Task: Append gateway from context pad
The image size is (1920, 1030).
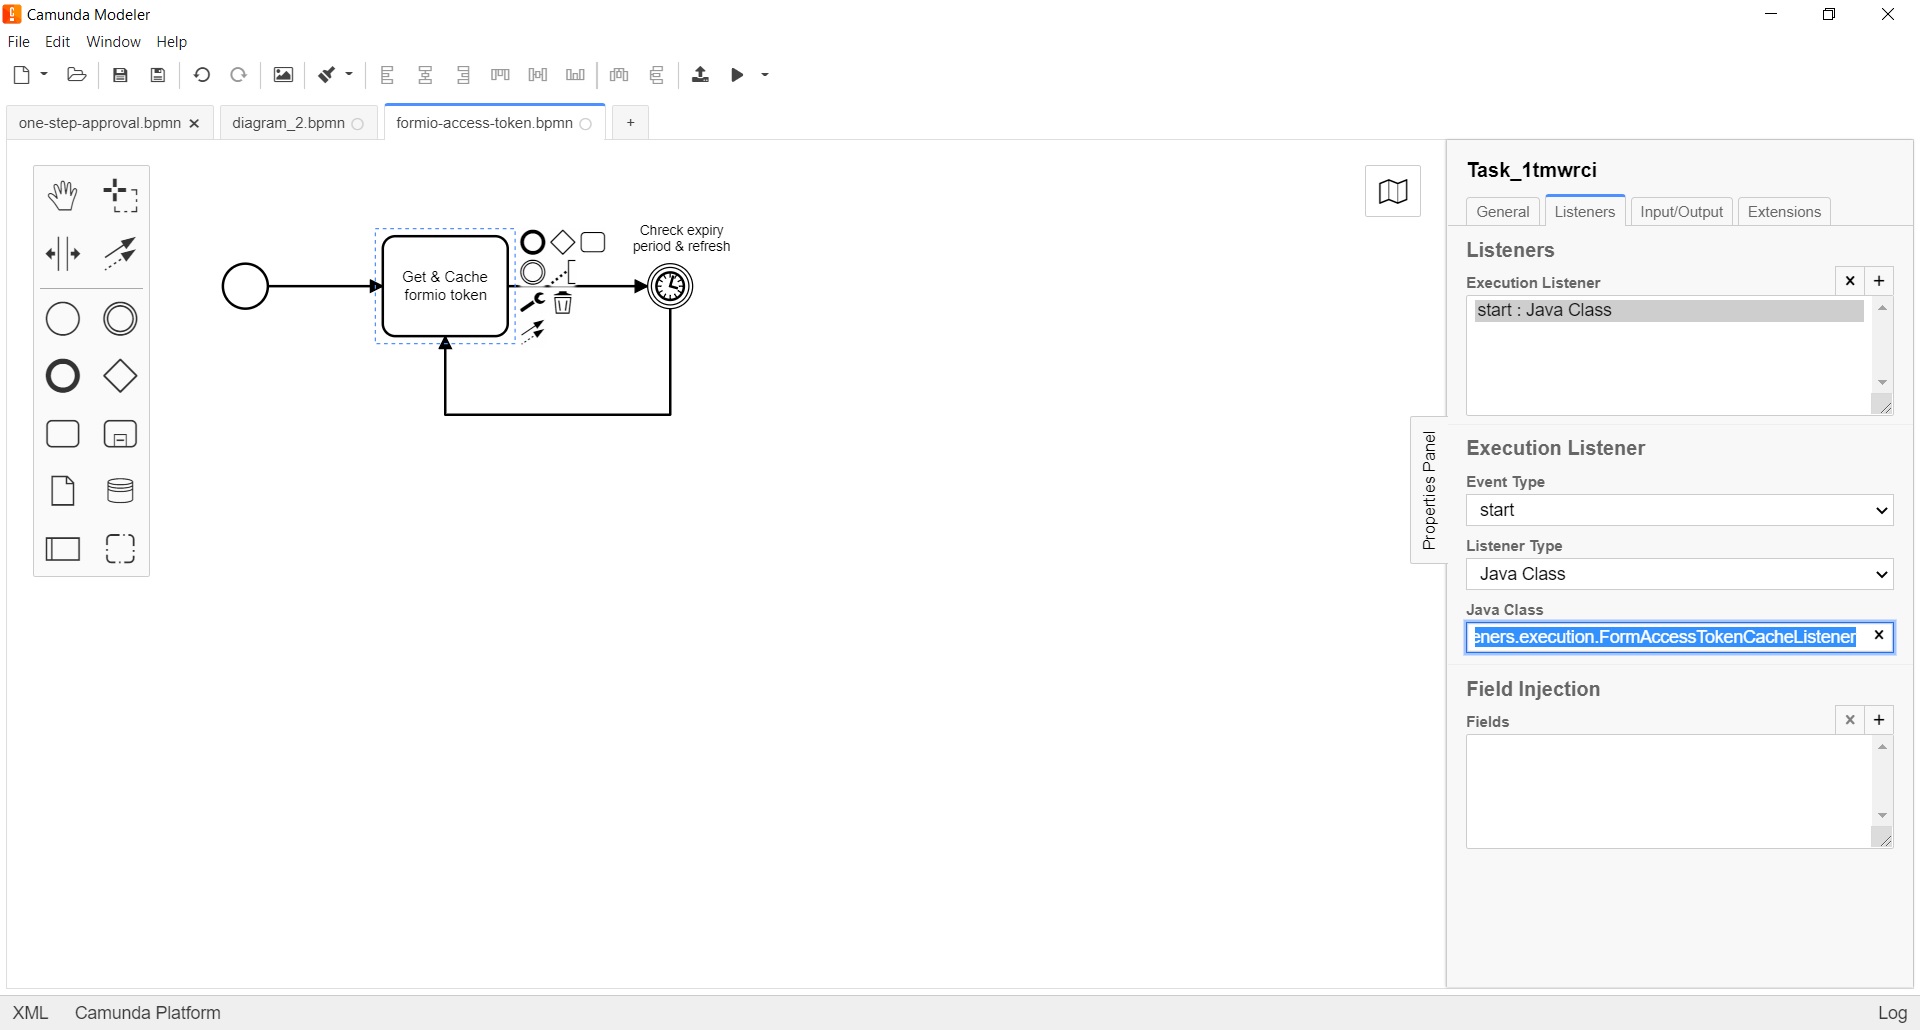Action: [x=563, y=243]
